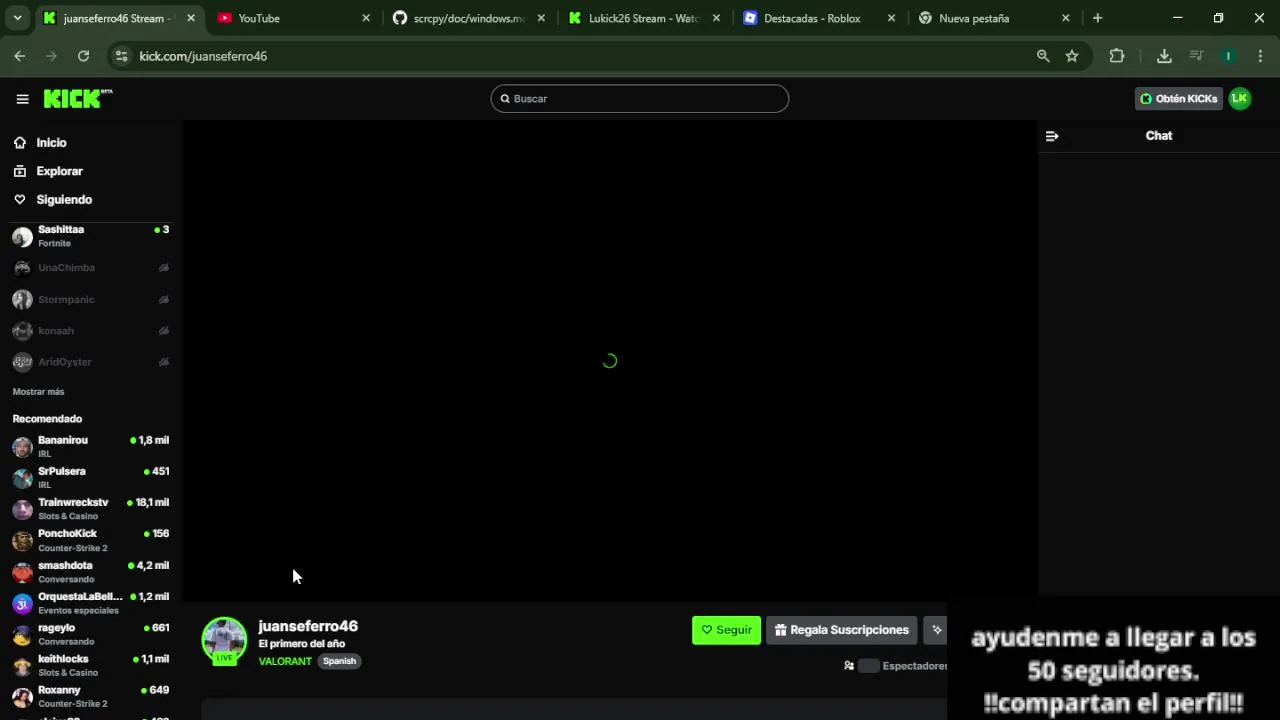Close the Nueva pestaña tab
The width and height of the screenshot is (1280, 720).
1066,18
